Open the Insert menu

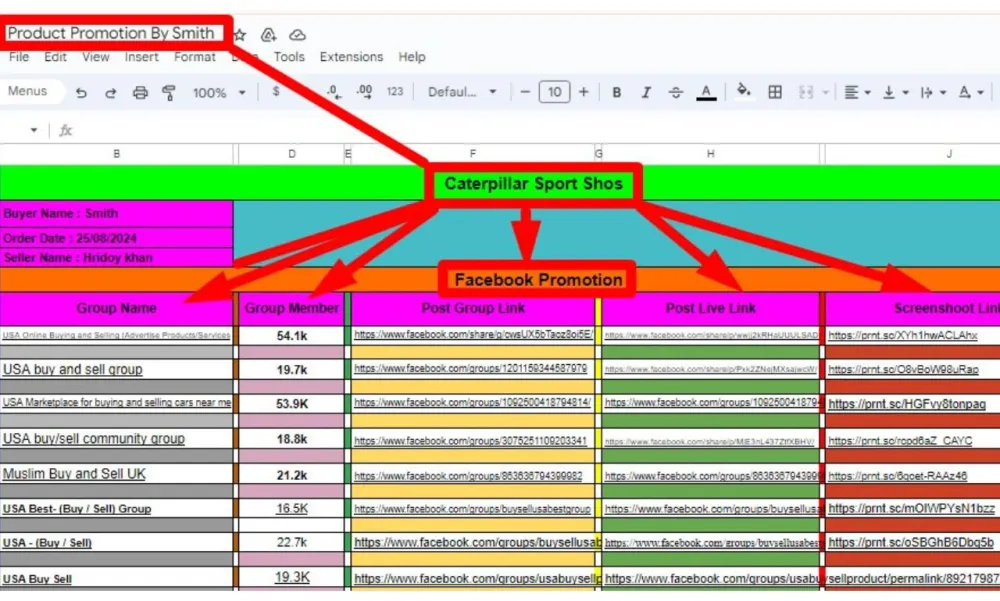pos(142,57)
